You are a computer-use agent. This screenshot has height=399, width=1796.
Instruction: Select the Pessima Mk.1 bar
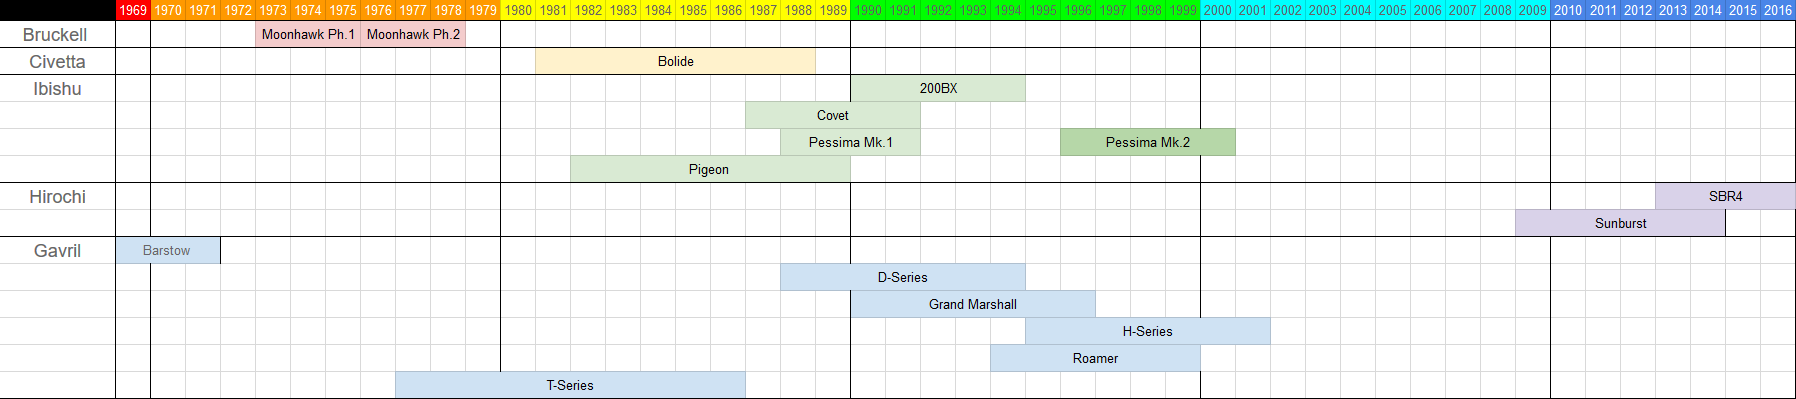click(850, 142)
